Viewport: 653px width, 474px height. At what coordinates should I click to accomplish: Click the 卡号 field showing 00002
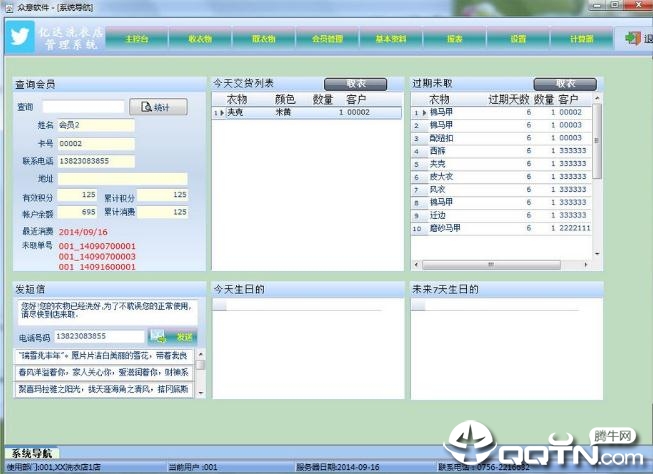[x=96, y=143]
